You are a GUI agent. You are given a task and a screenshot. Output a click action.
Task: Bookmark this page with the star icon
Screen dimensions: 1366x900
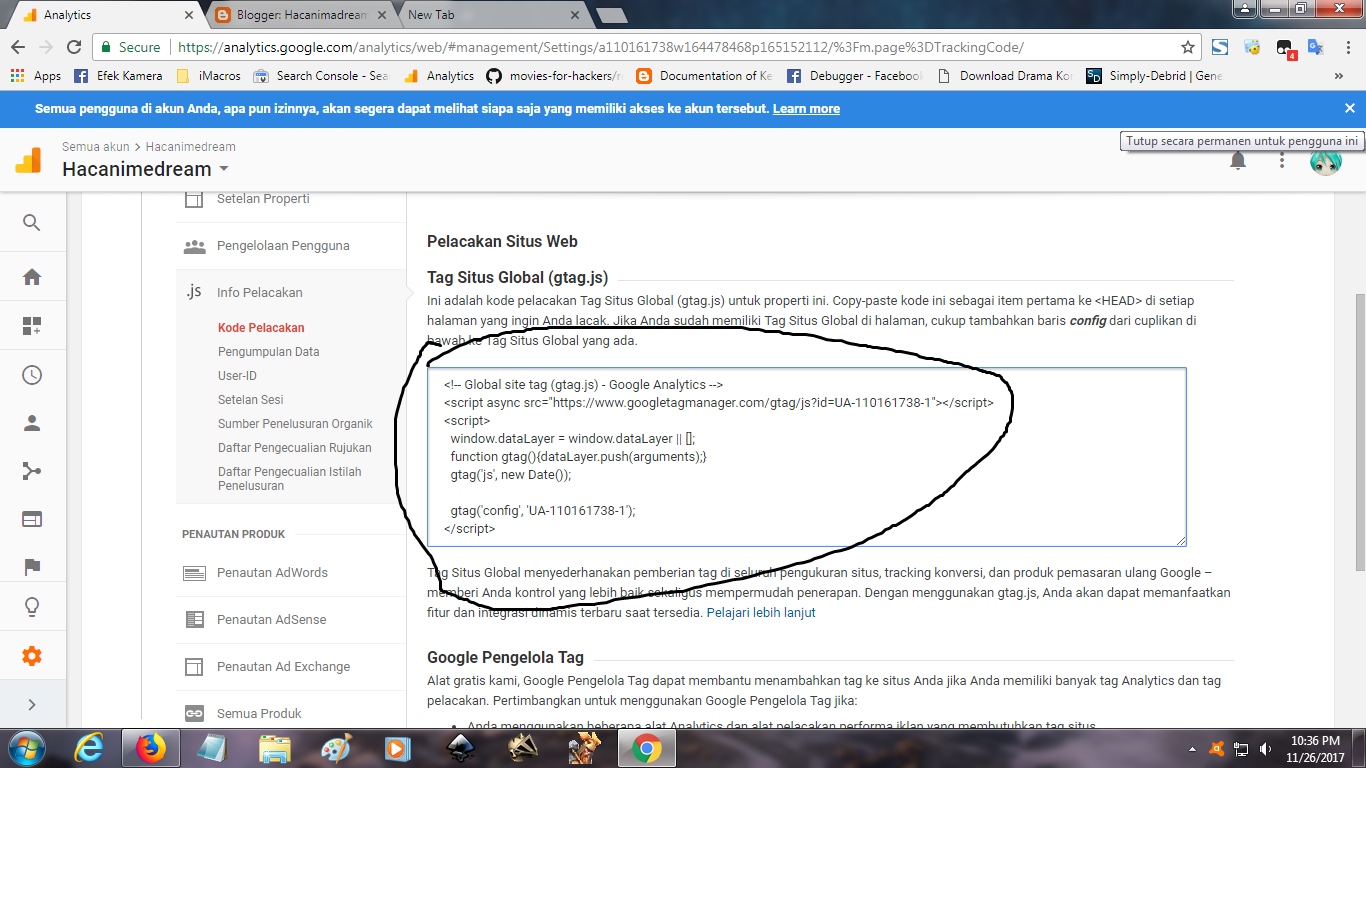pyautogui.click(x=1188, y=47)
